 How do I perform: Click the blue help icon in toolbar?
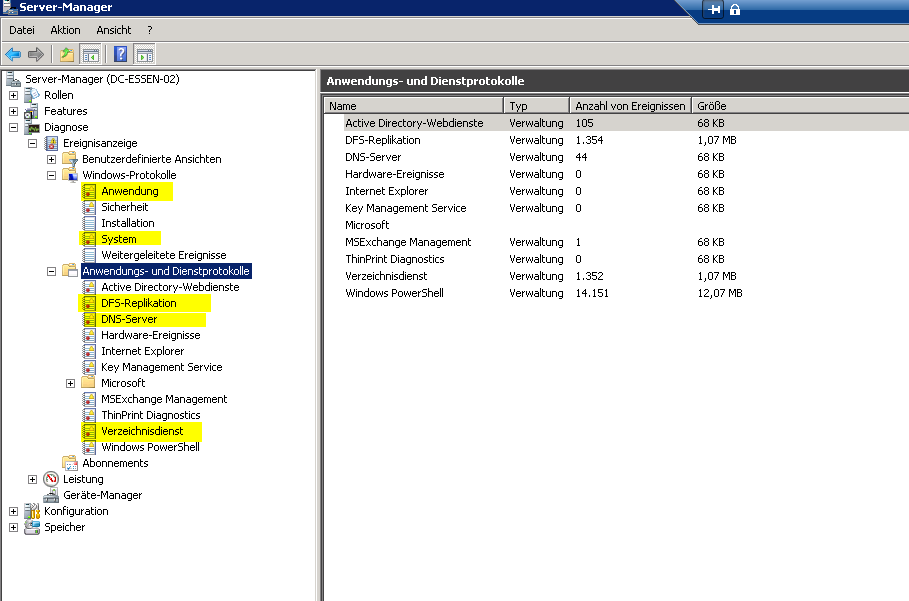coord(120,54)
